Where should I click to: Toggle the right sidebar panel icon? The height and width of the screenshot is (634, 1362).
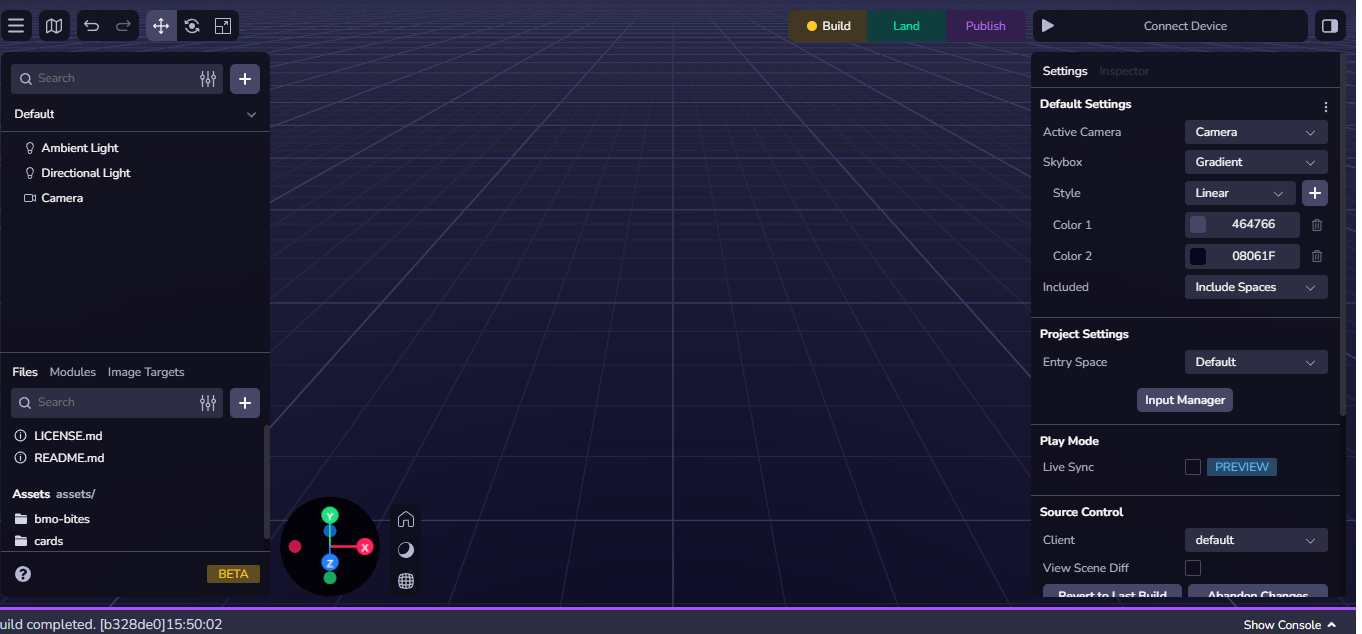(1329, 26)
